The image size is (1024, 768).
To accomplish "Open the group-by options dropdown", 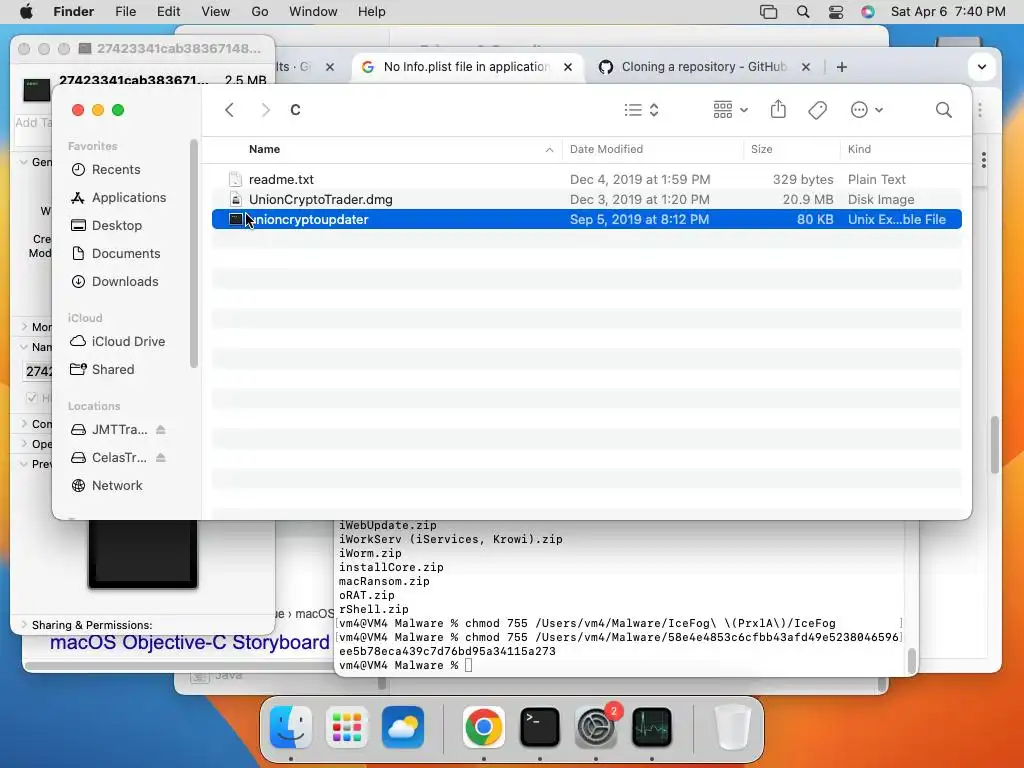I will pyautogui.click(x=730, y=110).
